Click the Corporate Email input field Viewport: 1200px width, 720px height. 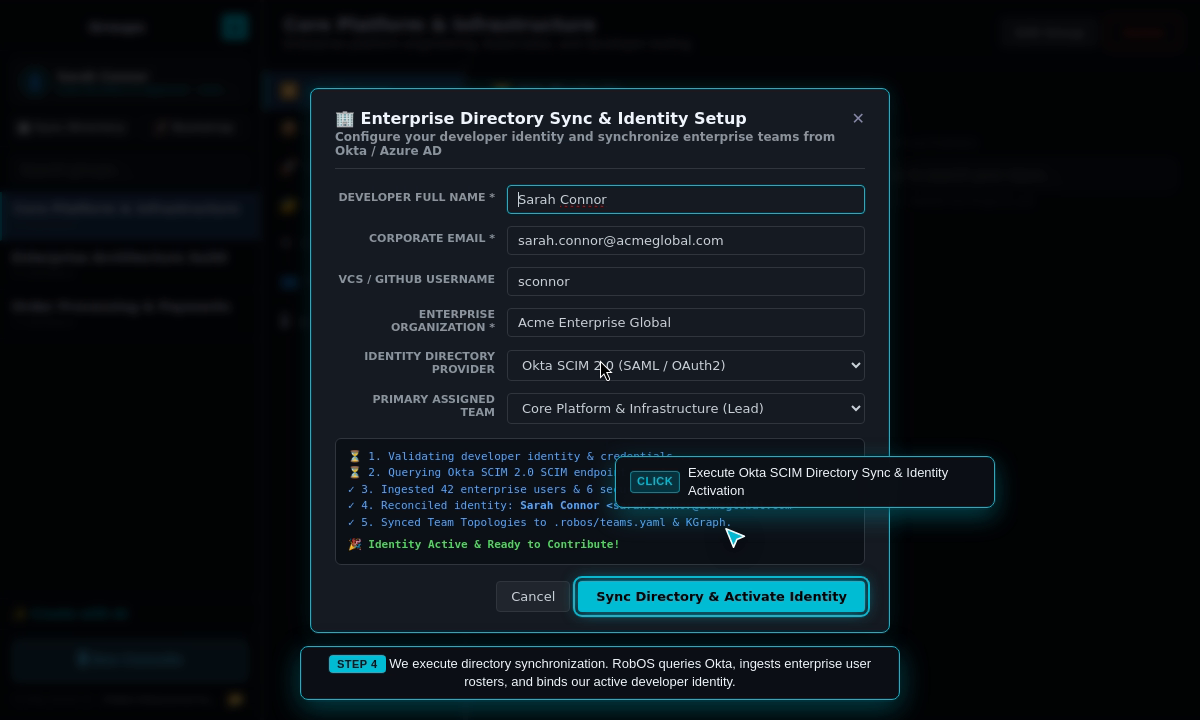[686, 240]
